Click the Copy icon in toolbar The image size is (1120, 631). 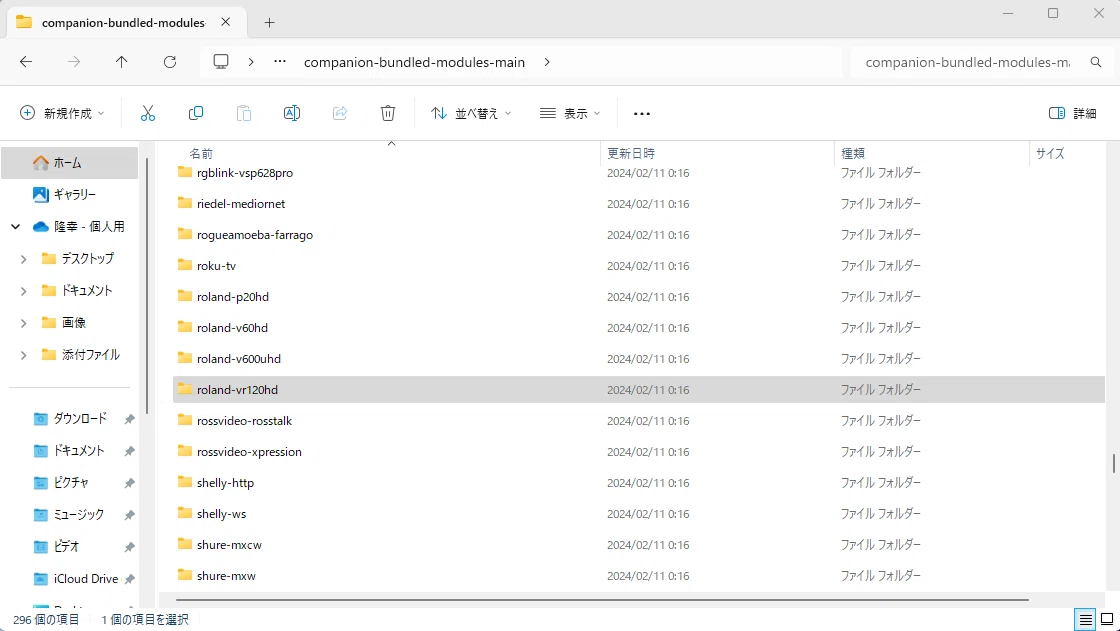[196, 113]
